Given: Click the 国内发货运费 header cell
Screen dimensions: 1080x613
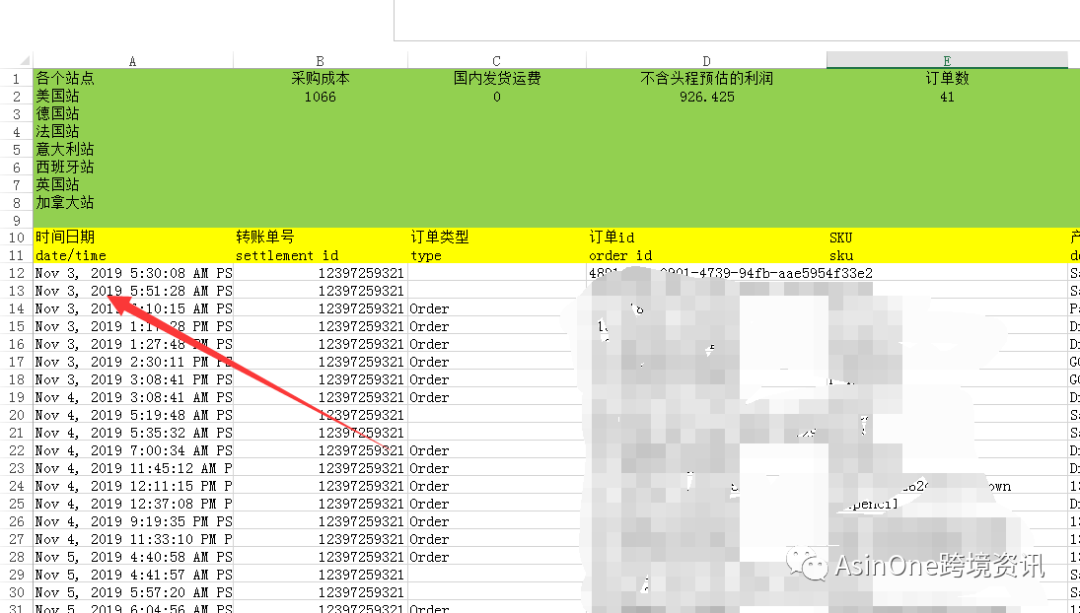Looking at the screenshot, I should (497, 79).
